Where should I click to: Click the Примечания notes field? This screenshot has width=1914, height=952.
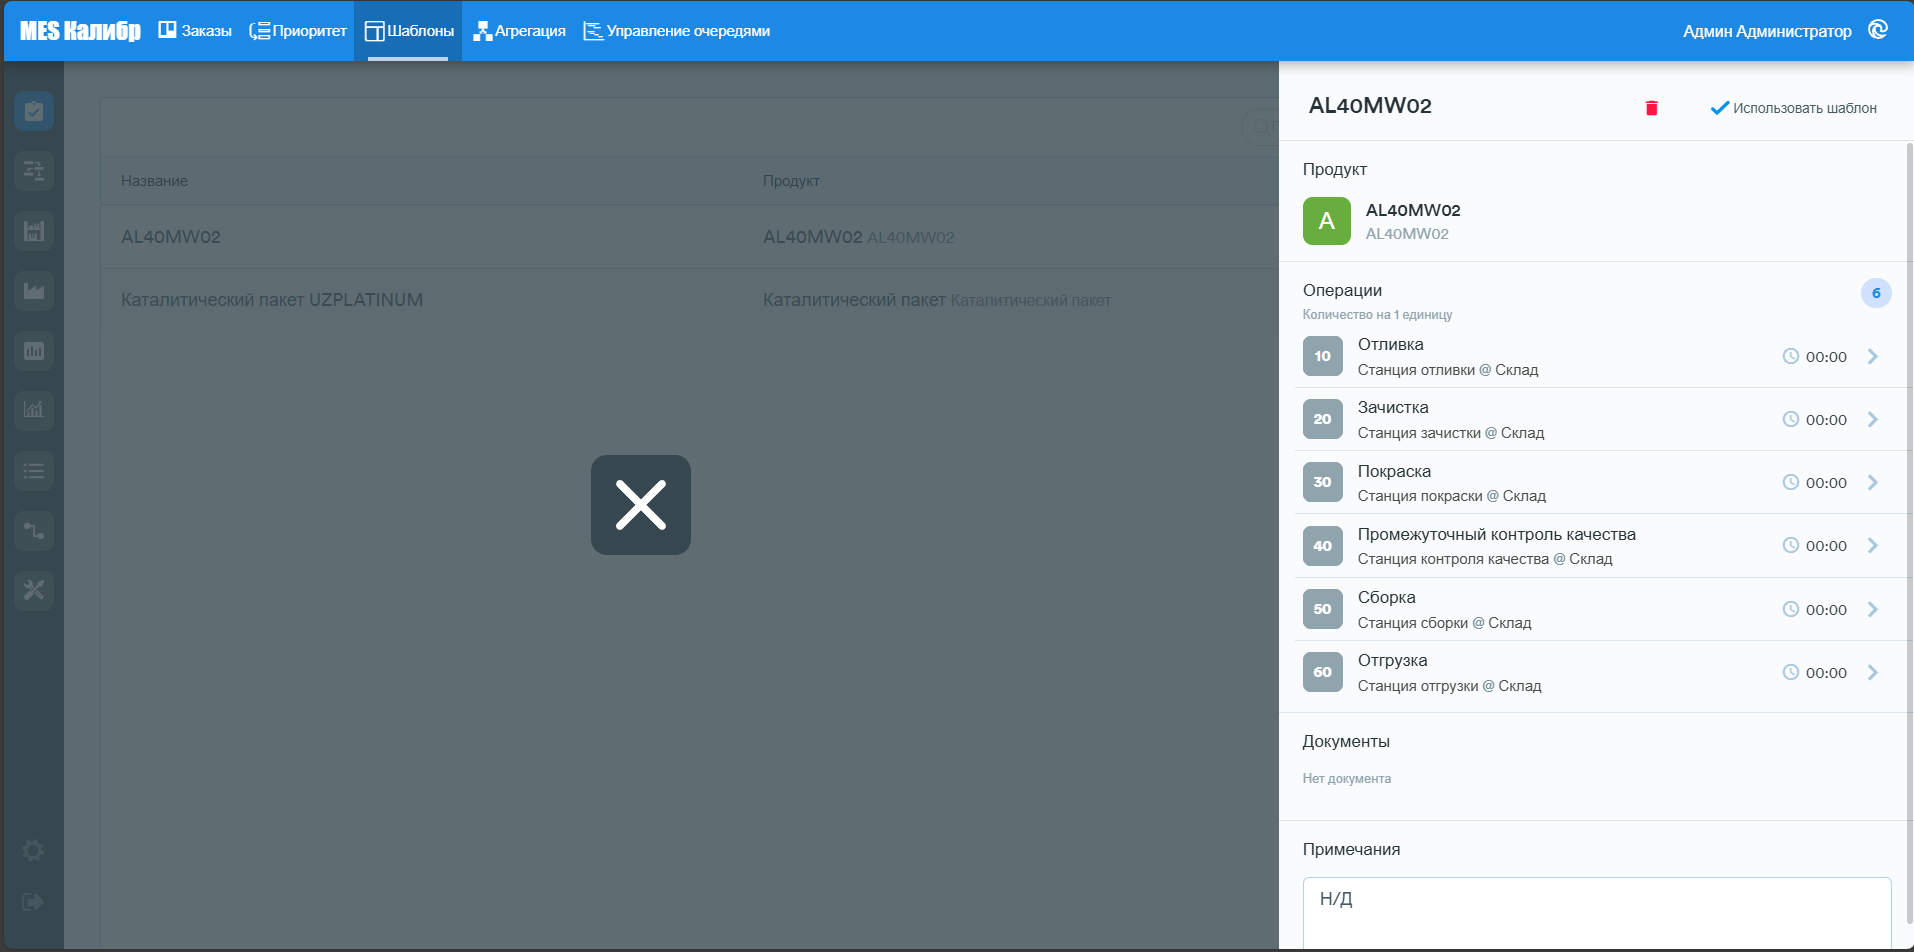click(x=1596, y=913)
